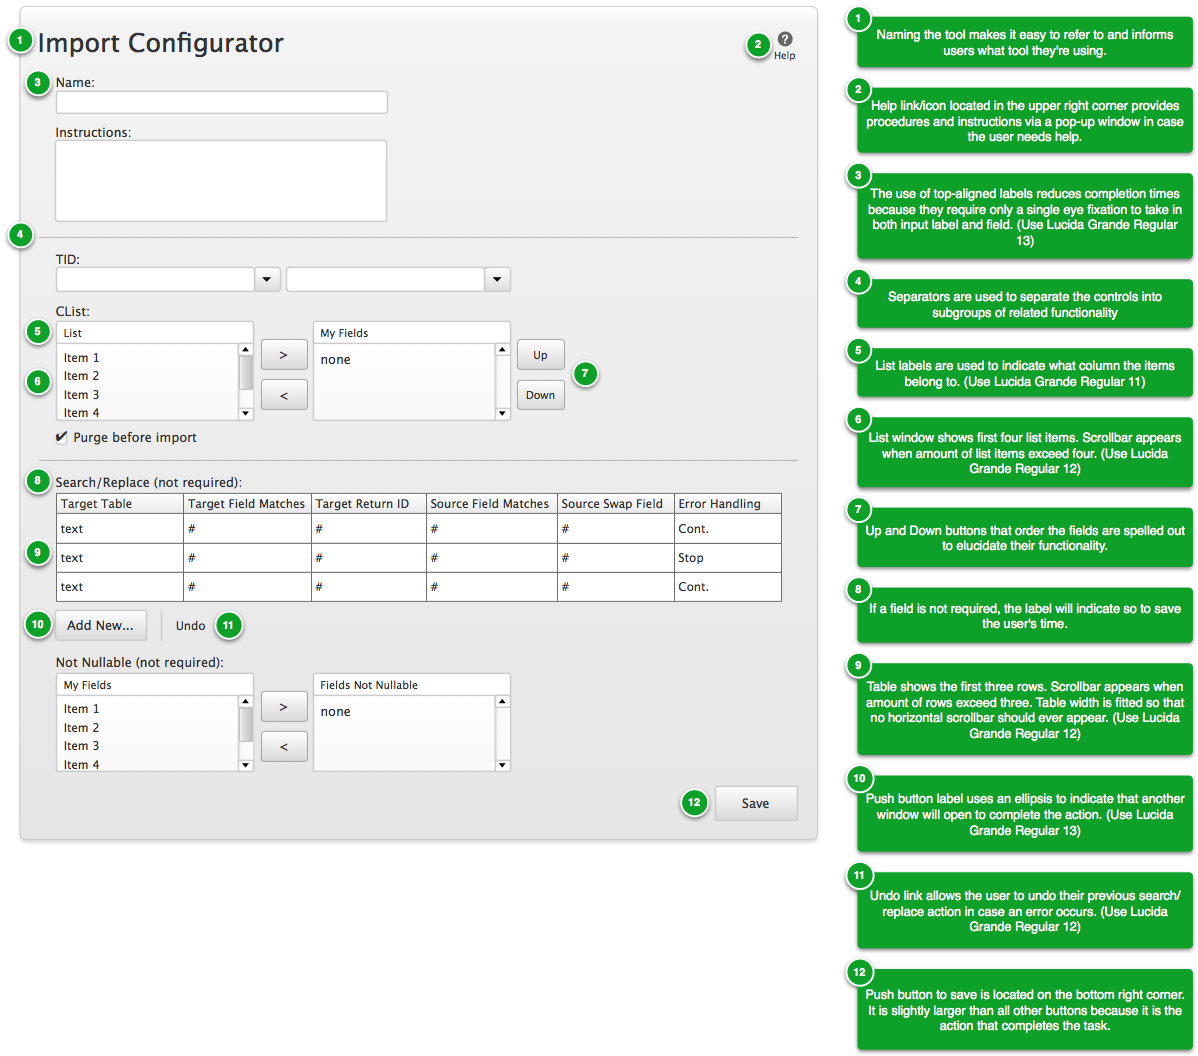Click the move-left arrow in Not Nullable section
The width and height of the screenshot is (1198, 1056).
(284, 746)
